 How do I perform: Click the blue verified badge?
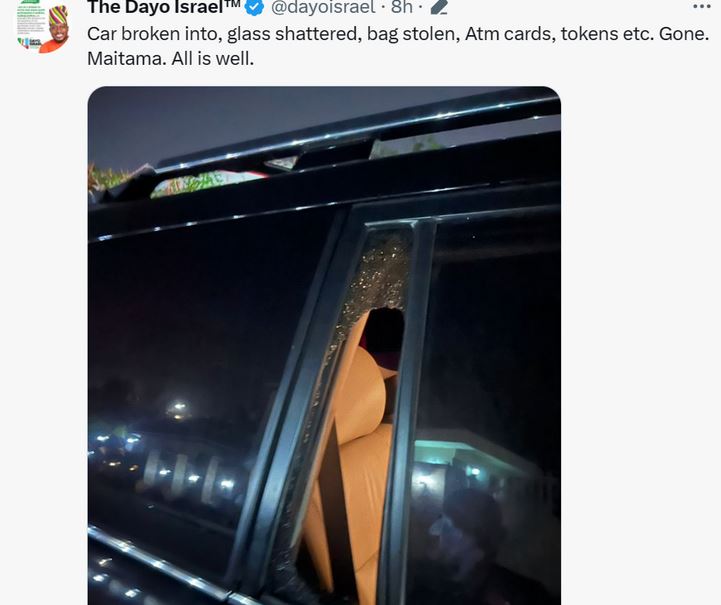(x=254, y=7)
